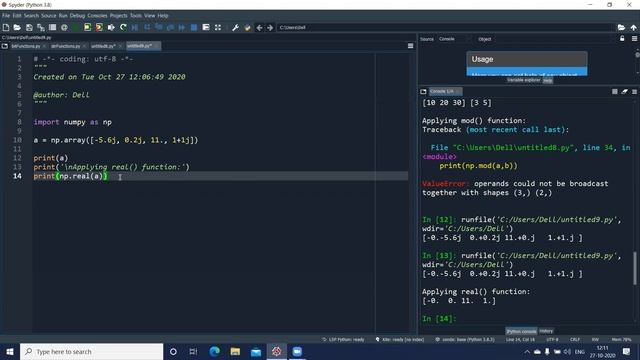Open the Consoles menu
This screenshot has width=640, height=360.
point(97,16)
